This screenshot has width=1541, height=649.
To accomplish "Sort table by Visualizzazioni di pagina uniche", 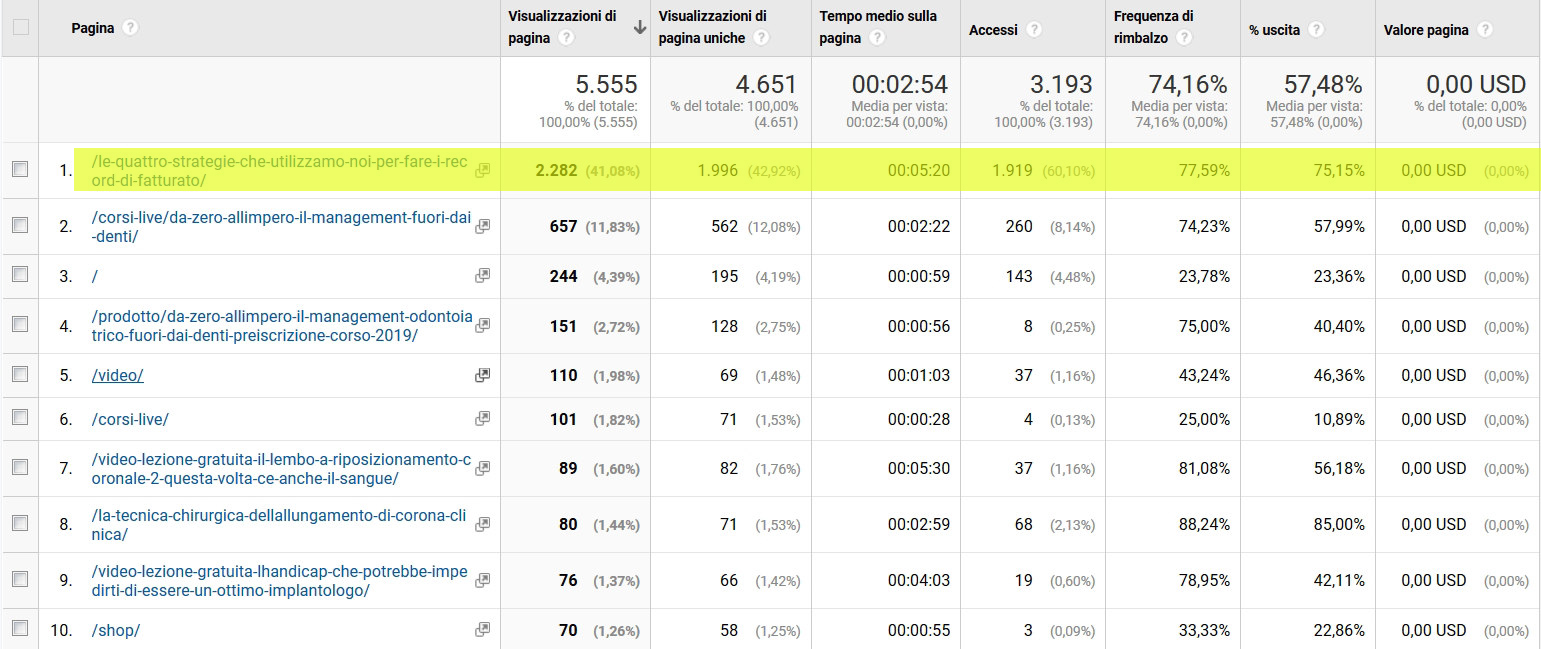I will click(712, 17).
